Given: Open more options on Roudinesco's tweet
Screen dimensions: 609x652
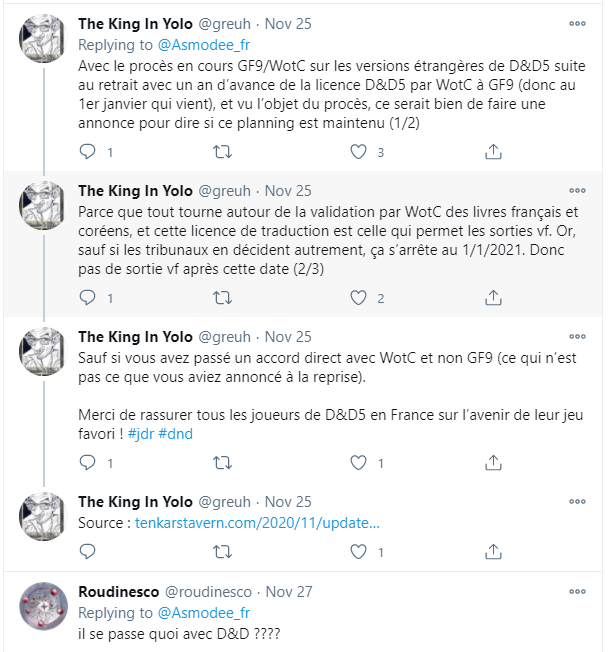Looking at the screenshot, I should pos(577,590).
